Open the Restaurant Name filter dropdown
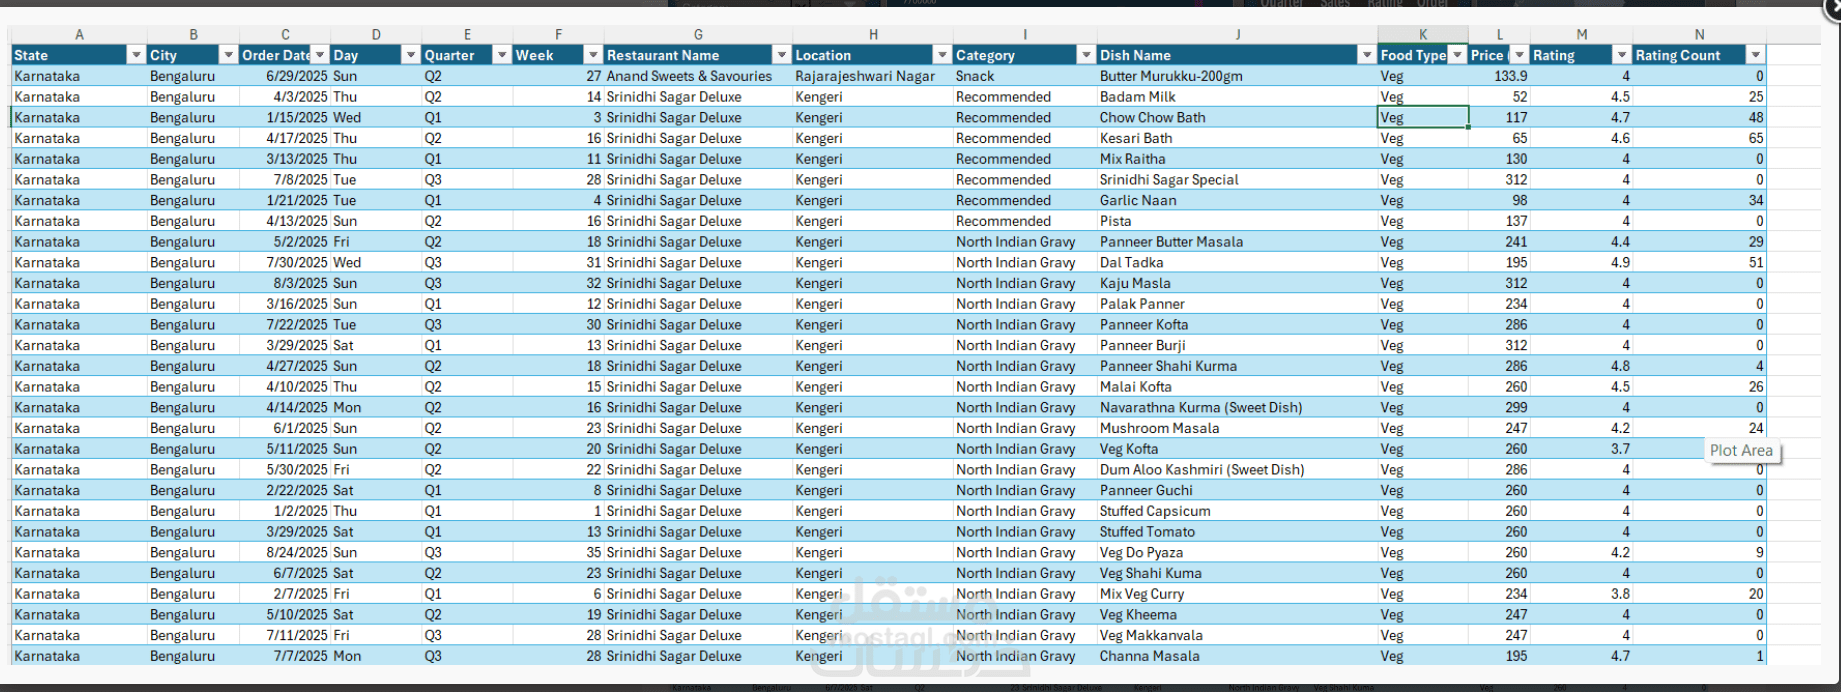 782,55
